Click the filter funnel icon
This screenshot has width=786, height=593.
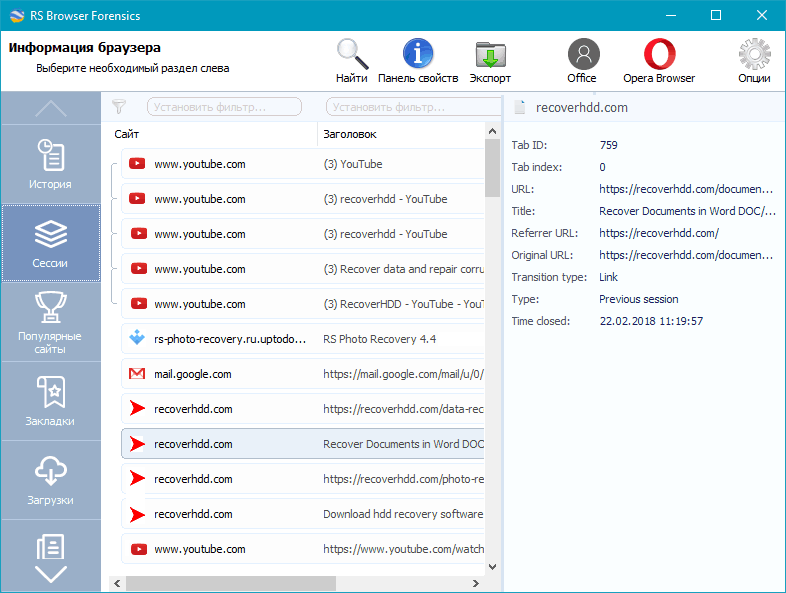click(x=119, y=106)
